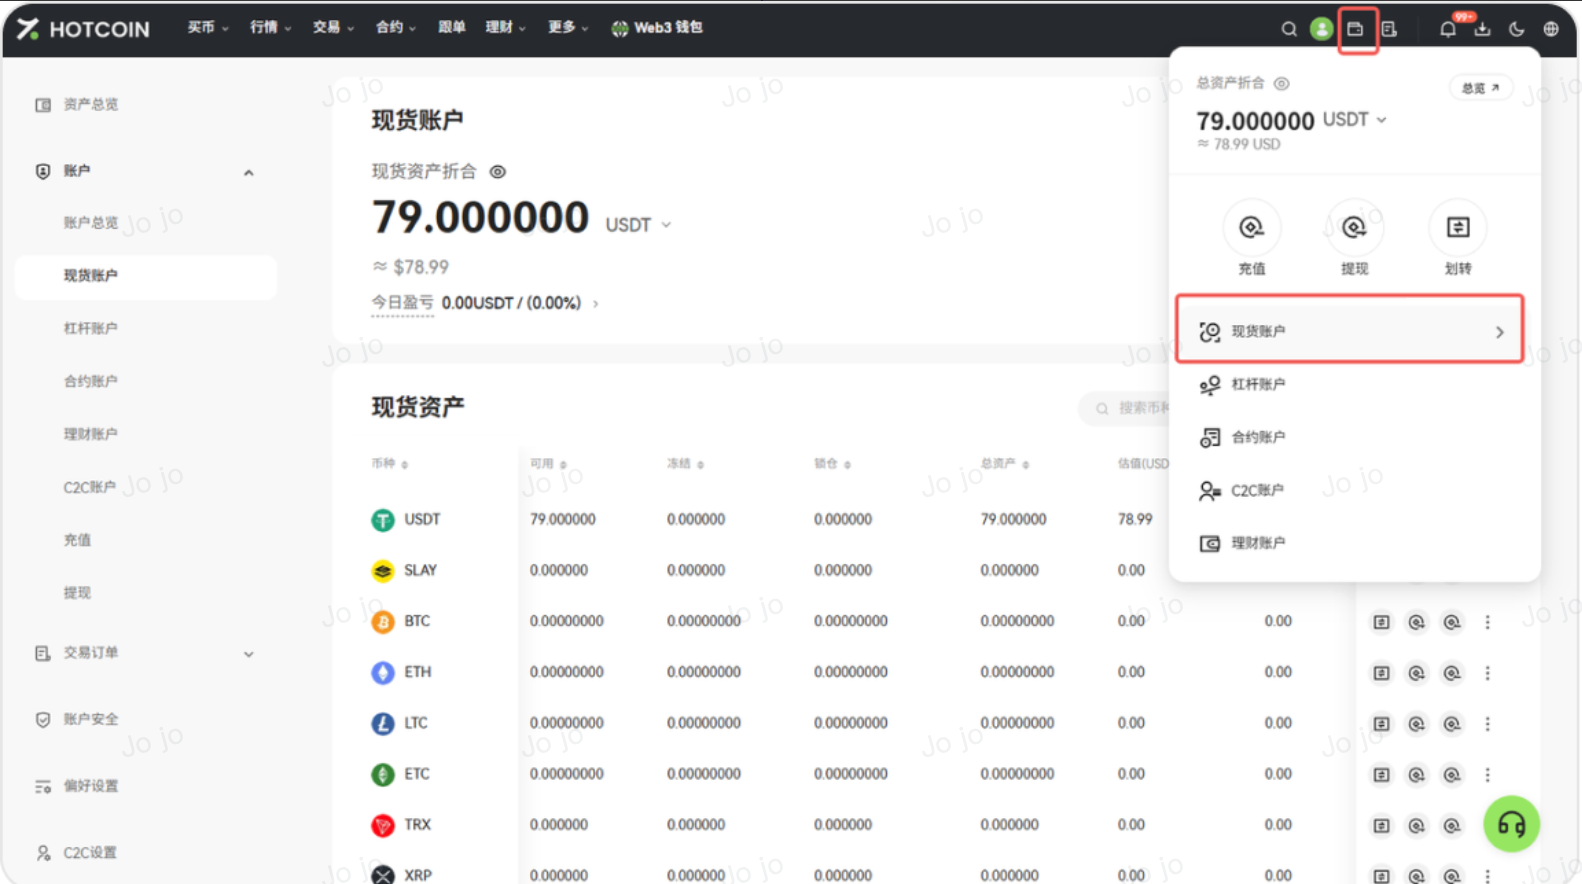Click the deposit (充值) icon in popup
The width and height of the screenshot is (1582, 884).
pos(1251,228)
